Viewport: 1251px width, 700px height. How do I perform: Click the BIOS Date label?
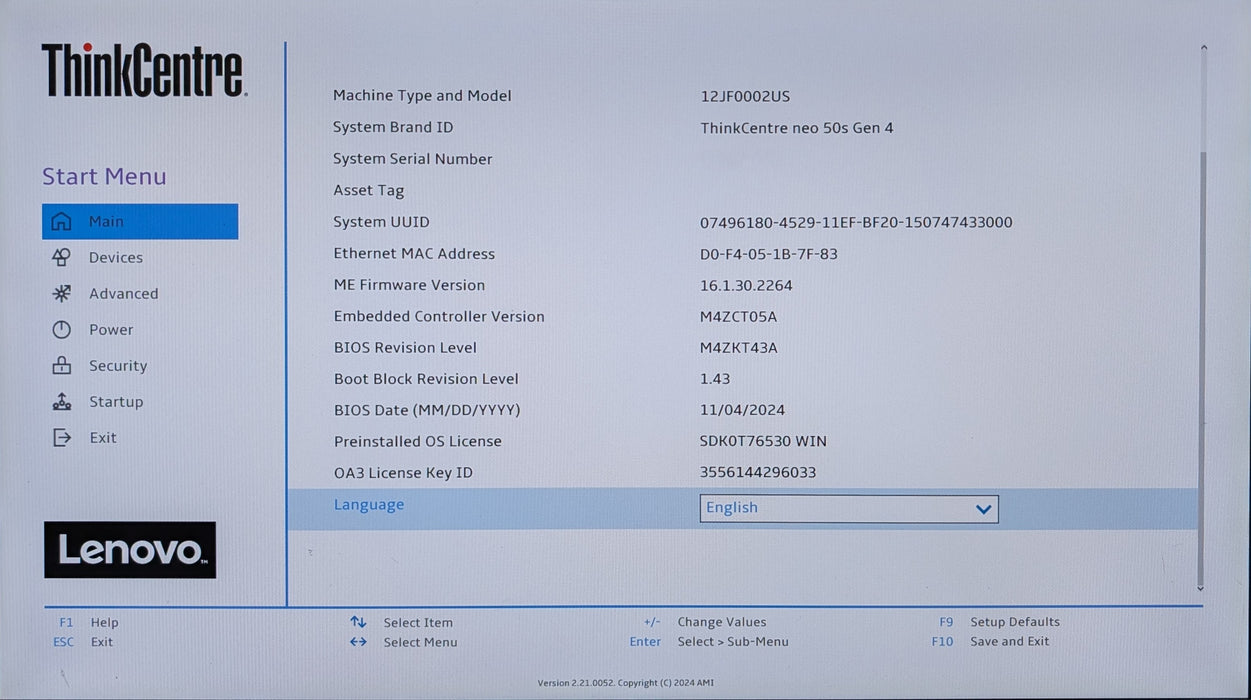427,410
